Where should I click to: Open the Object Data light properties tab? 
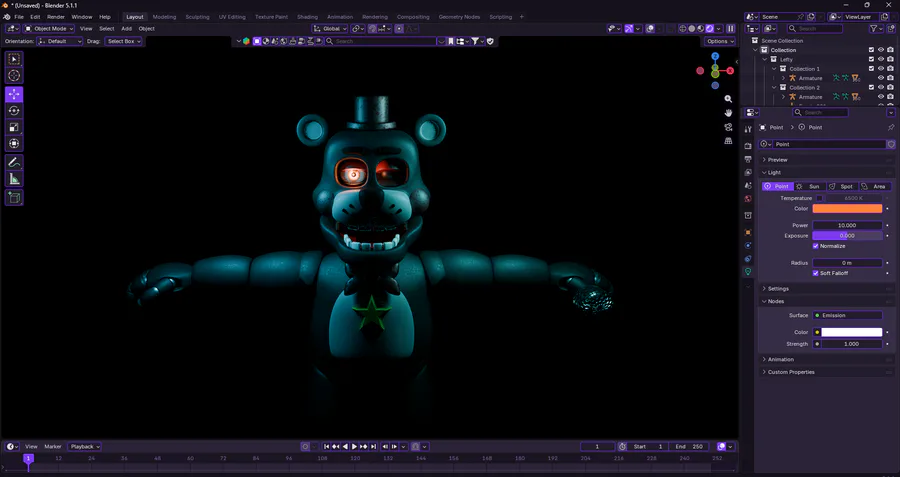748,272
